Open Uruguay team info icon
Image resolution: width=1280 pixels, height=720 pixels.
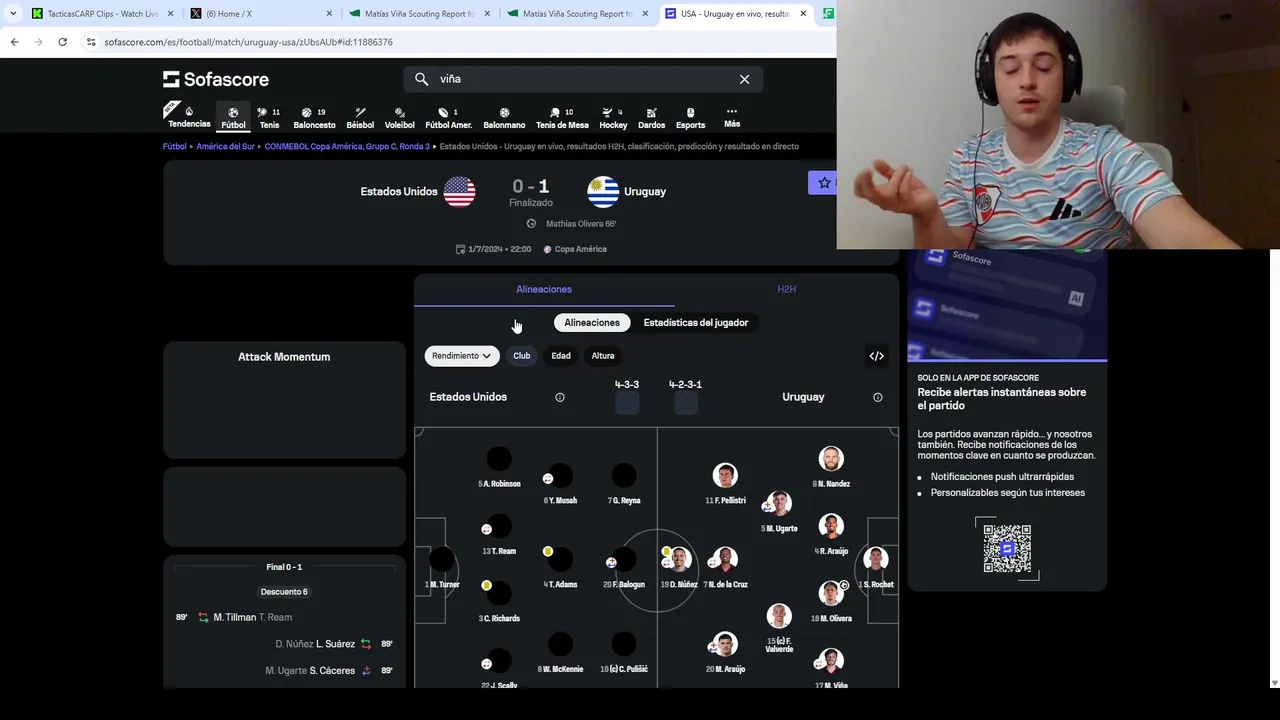877,397
